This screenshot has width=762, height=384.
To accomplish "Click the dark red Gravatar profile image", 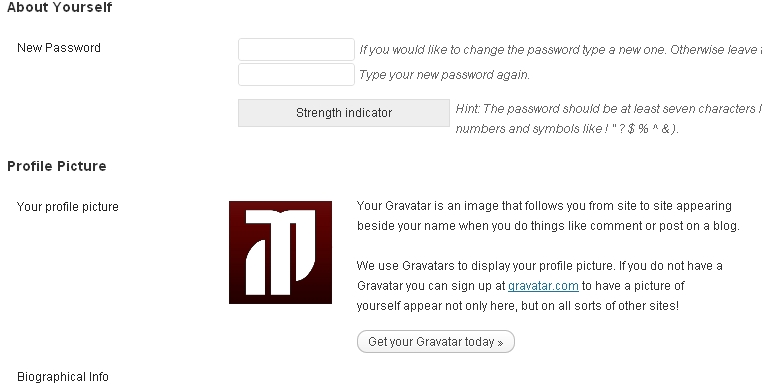I will (x=280, y=252).
